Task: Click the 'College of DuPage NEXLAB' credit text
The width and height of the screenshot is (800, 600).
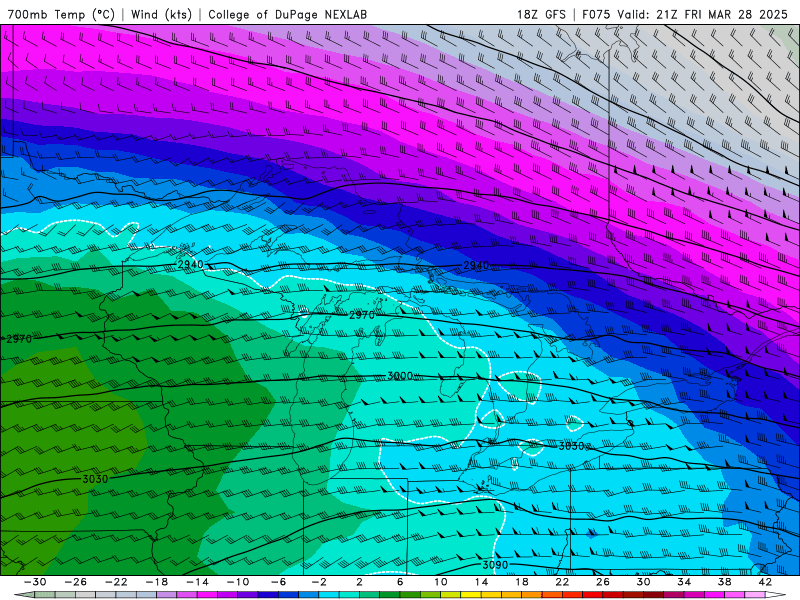Action: [287, 14]
